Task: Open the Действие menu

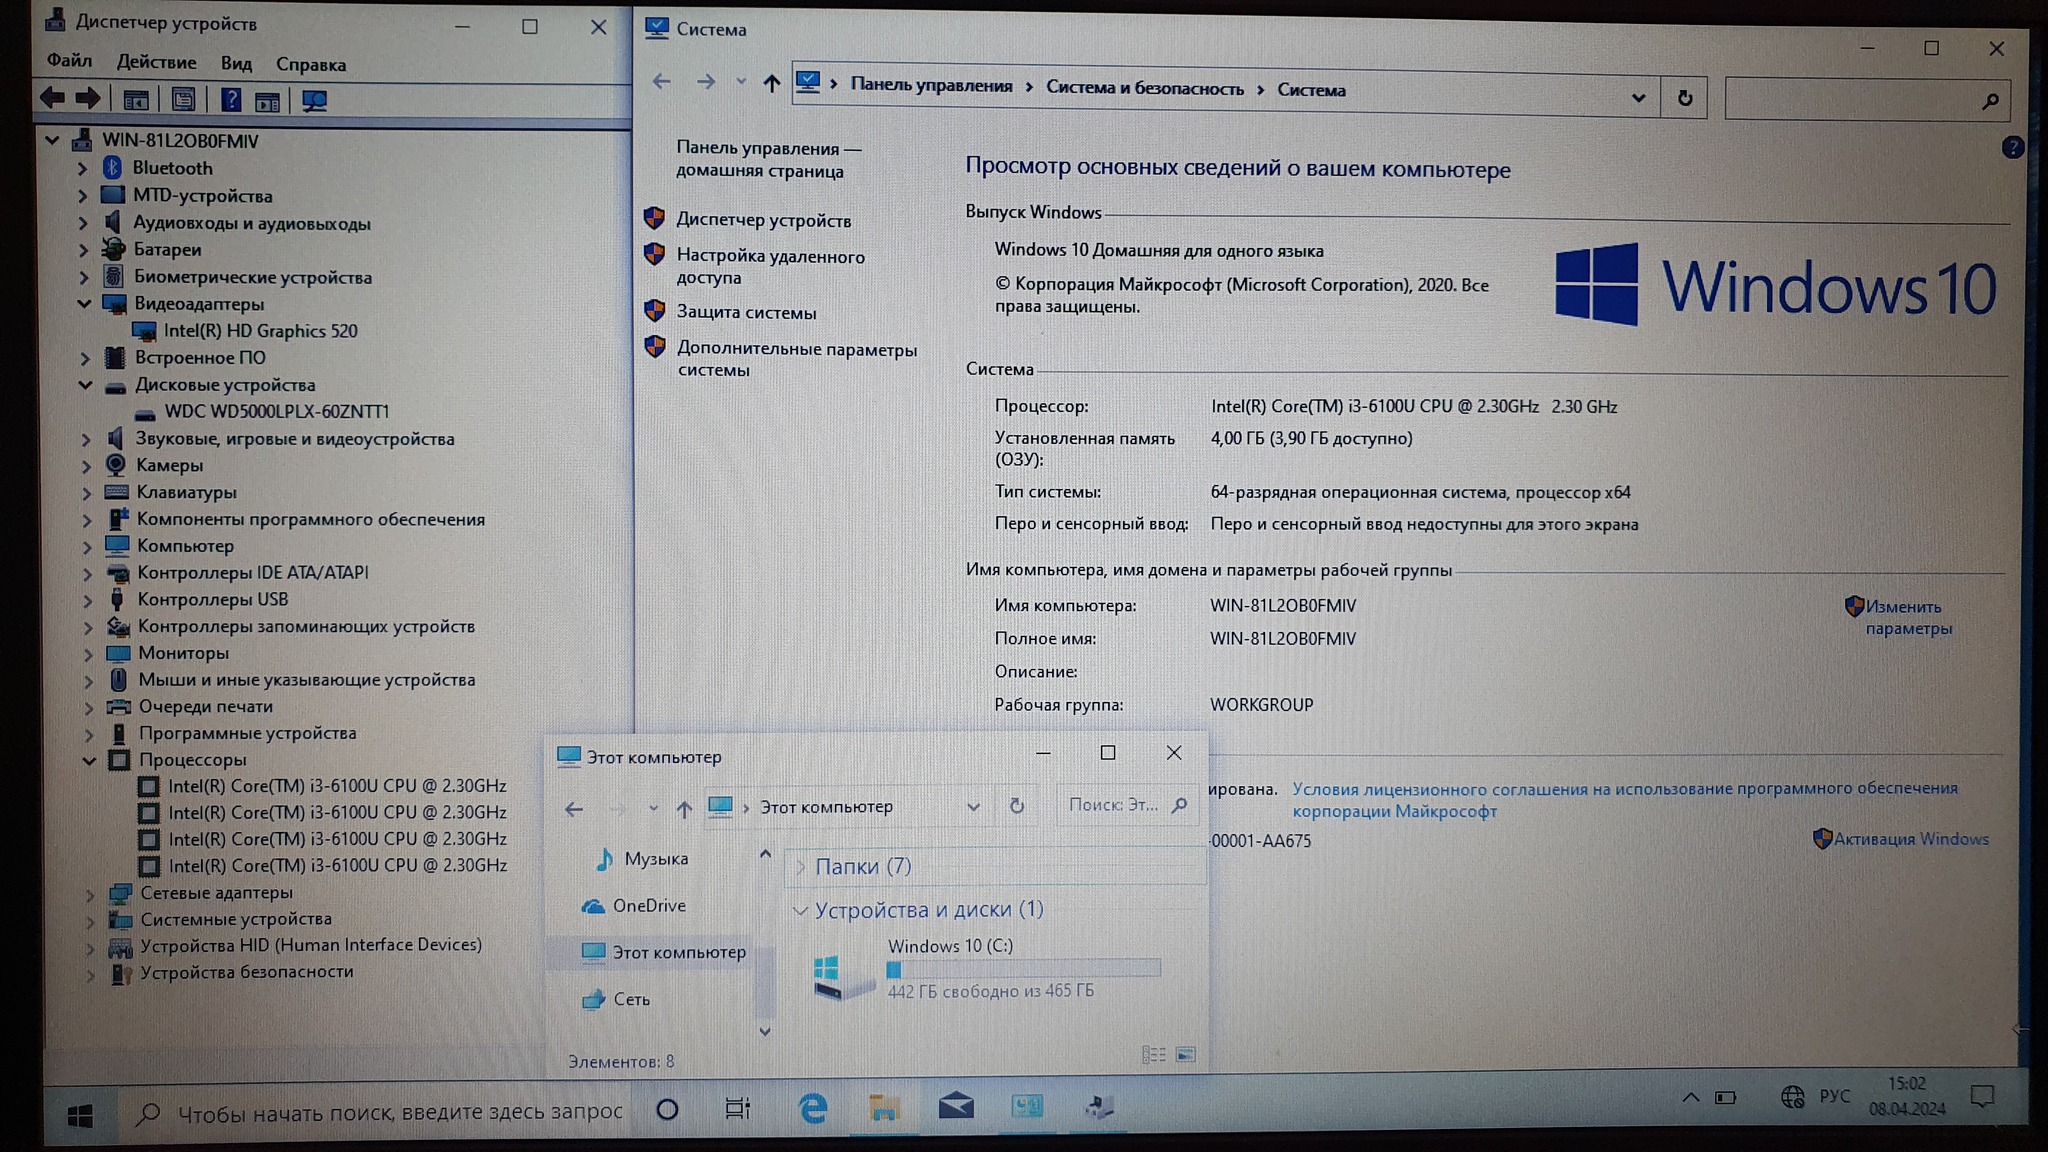Action: click(156, 62)
